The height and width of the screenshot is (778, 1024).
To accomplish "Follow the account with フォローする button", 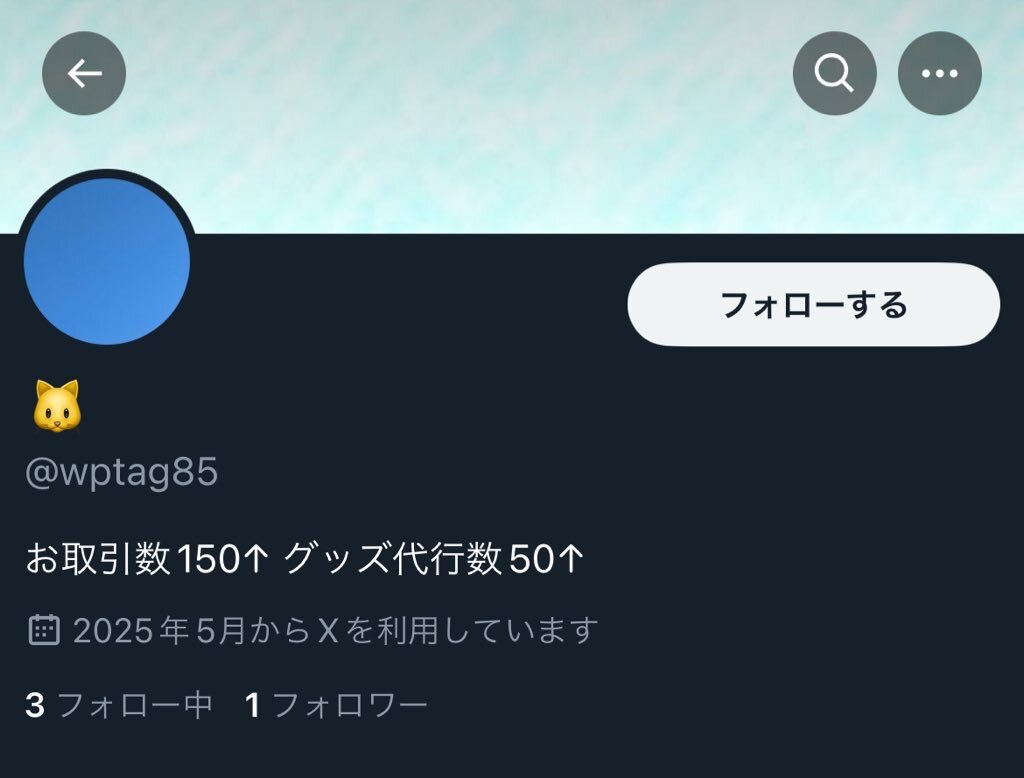I will tap(814, 304).
